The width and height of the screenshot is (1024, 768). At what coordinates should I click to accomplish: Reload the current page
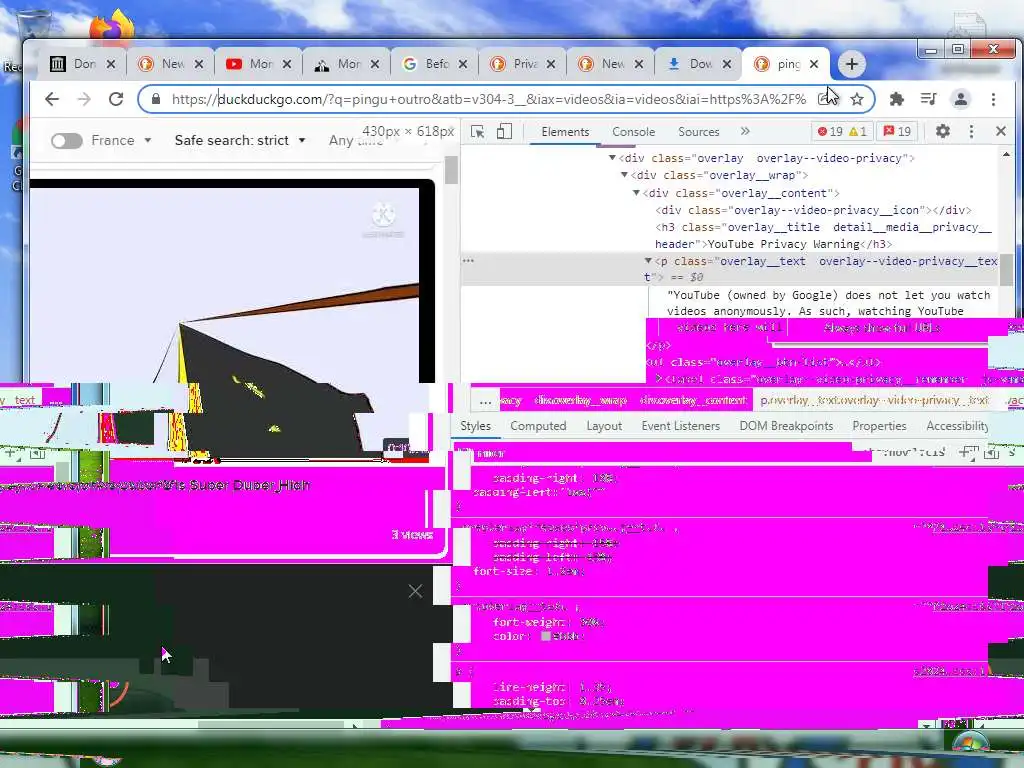tap(116, 99)
